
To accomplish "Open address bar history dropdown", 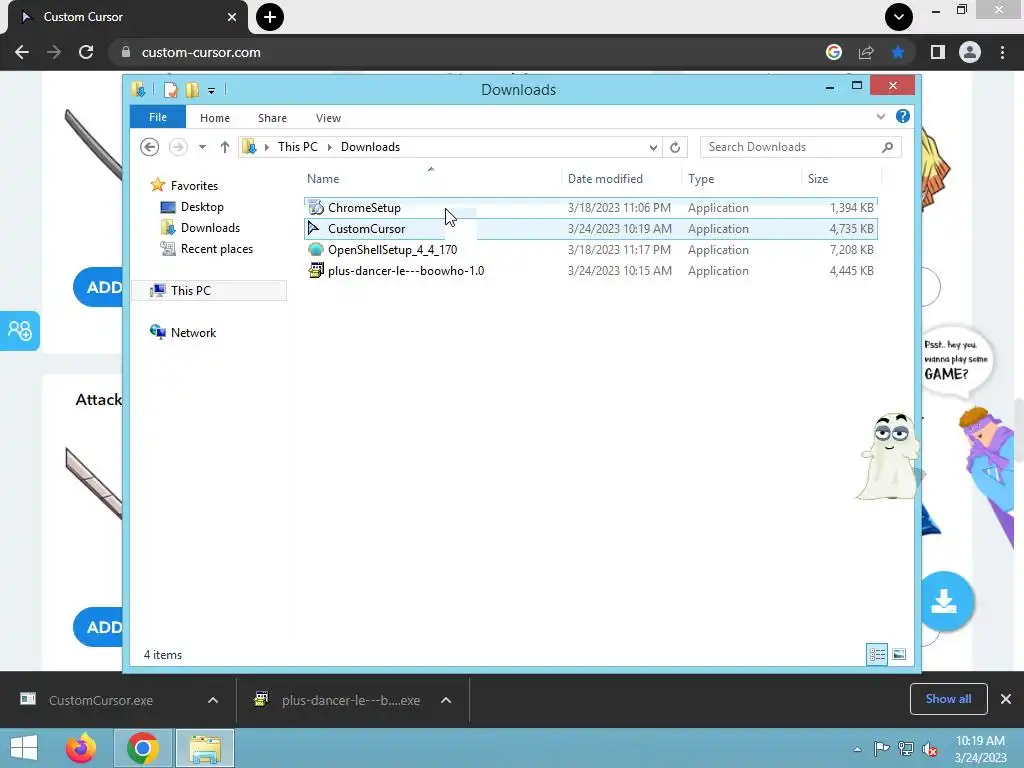I will click(653, 148).
